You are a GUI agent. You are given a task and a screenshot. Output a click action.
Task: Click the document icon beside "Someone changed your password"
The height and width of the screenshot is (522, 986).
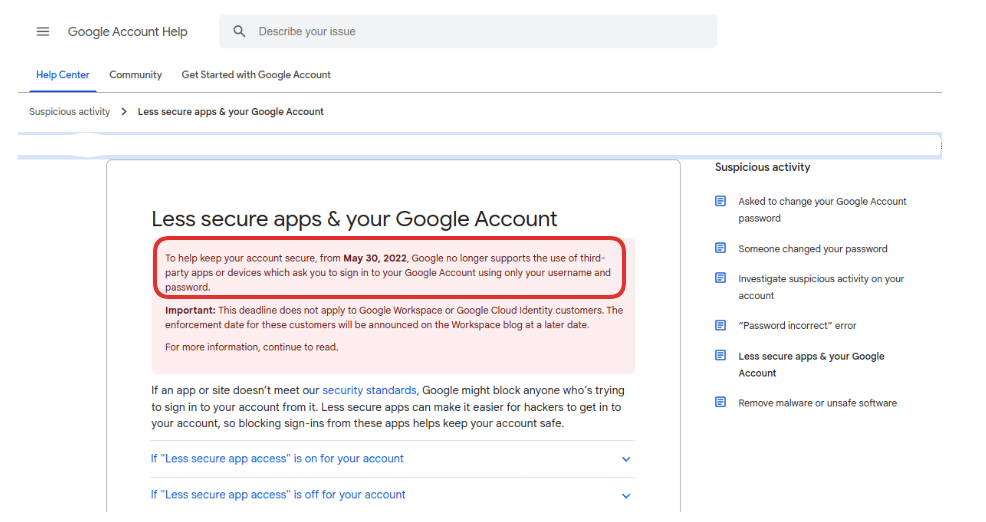tap(720, 248)
